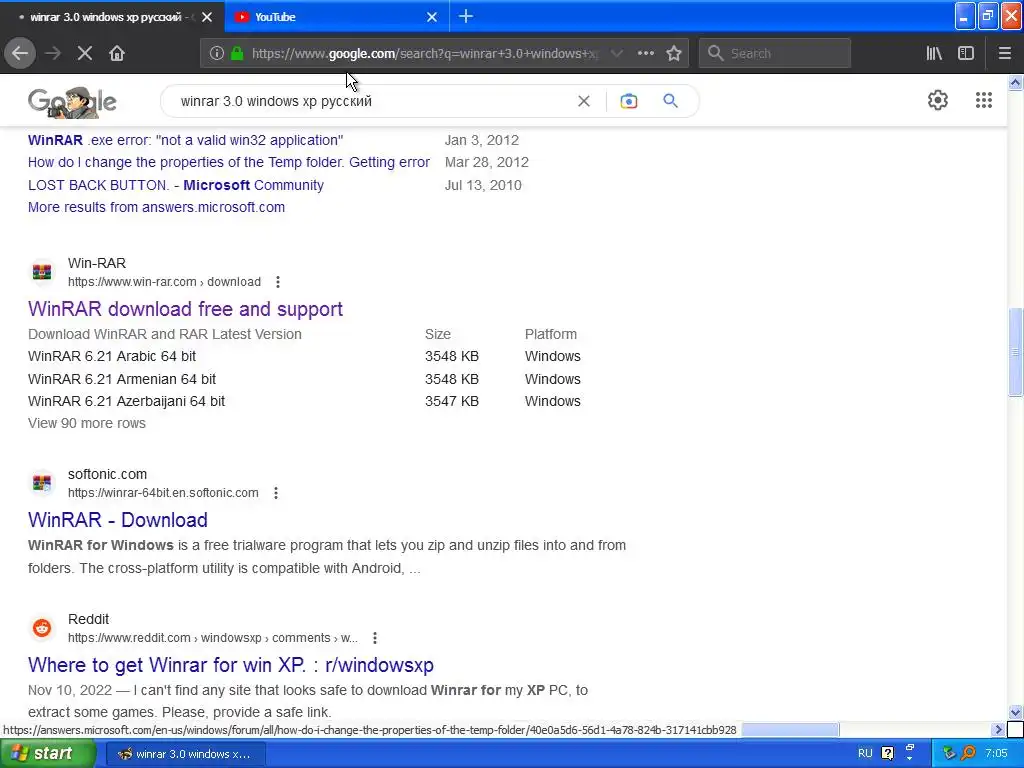Focus the Firefox Search box
The width and height of the screenshot is (1024, 768).
click(x=775, y=53)
